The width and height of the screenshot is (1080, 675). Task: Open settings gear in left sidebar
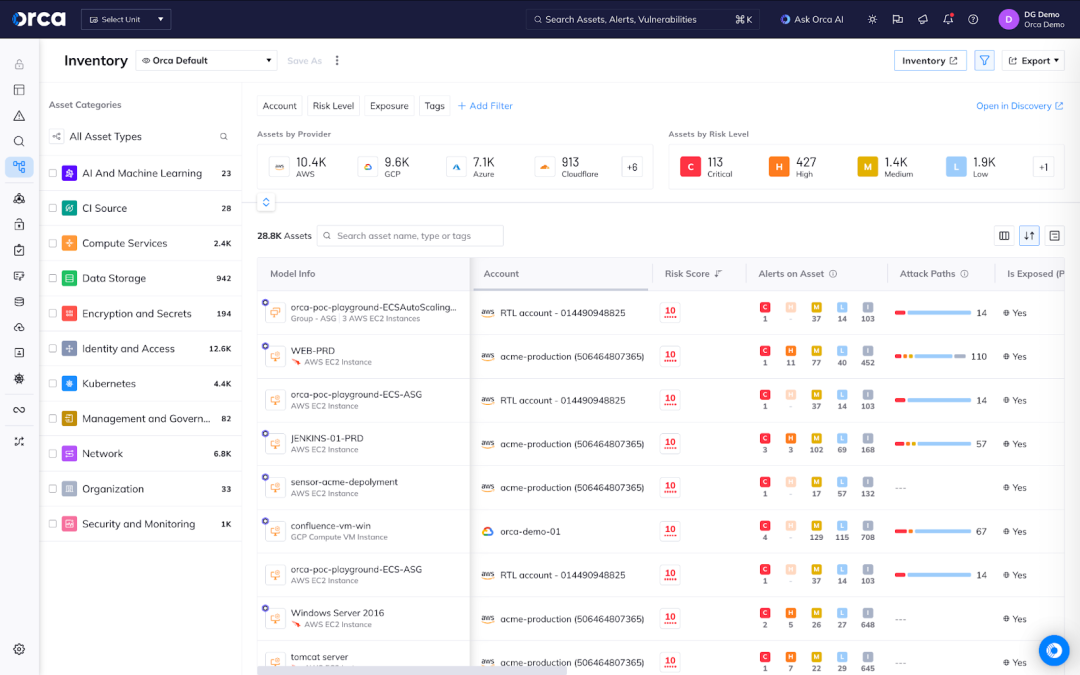[19, 649]
